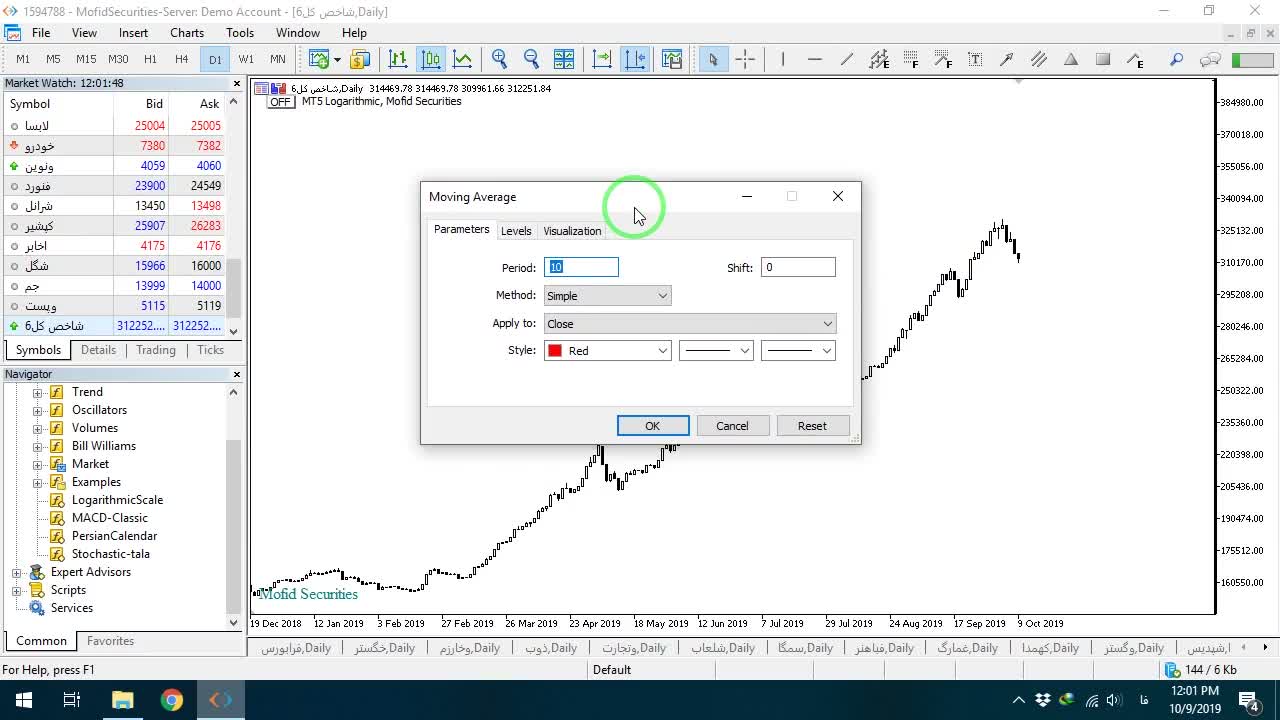
Task: Click the zoom in magnifier icon
Action: point(499,59)
